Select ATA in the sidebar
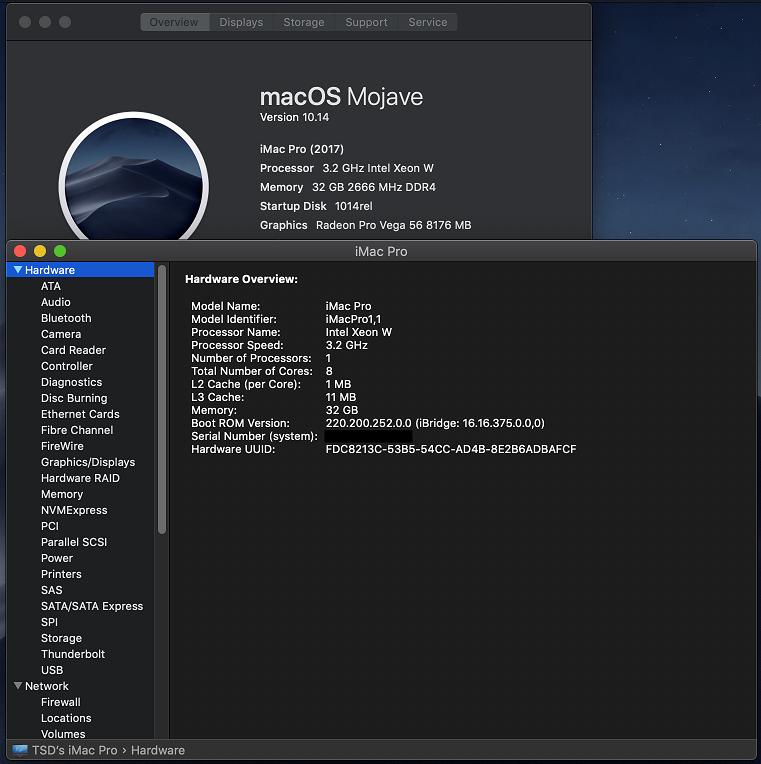Viewport: 761px width, 764px height. (51, 286)
